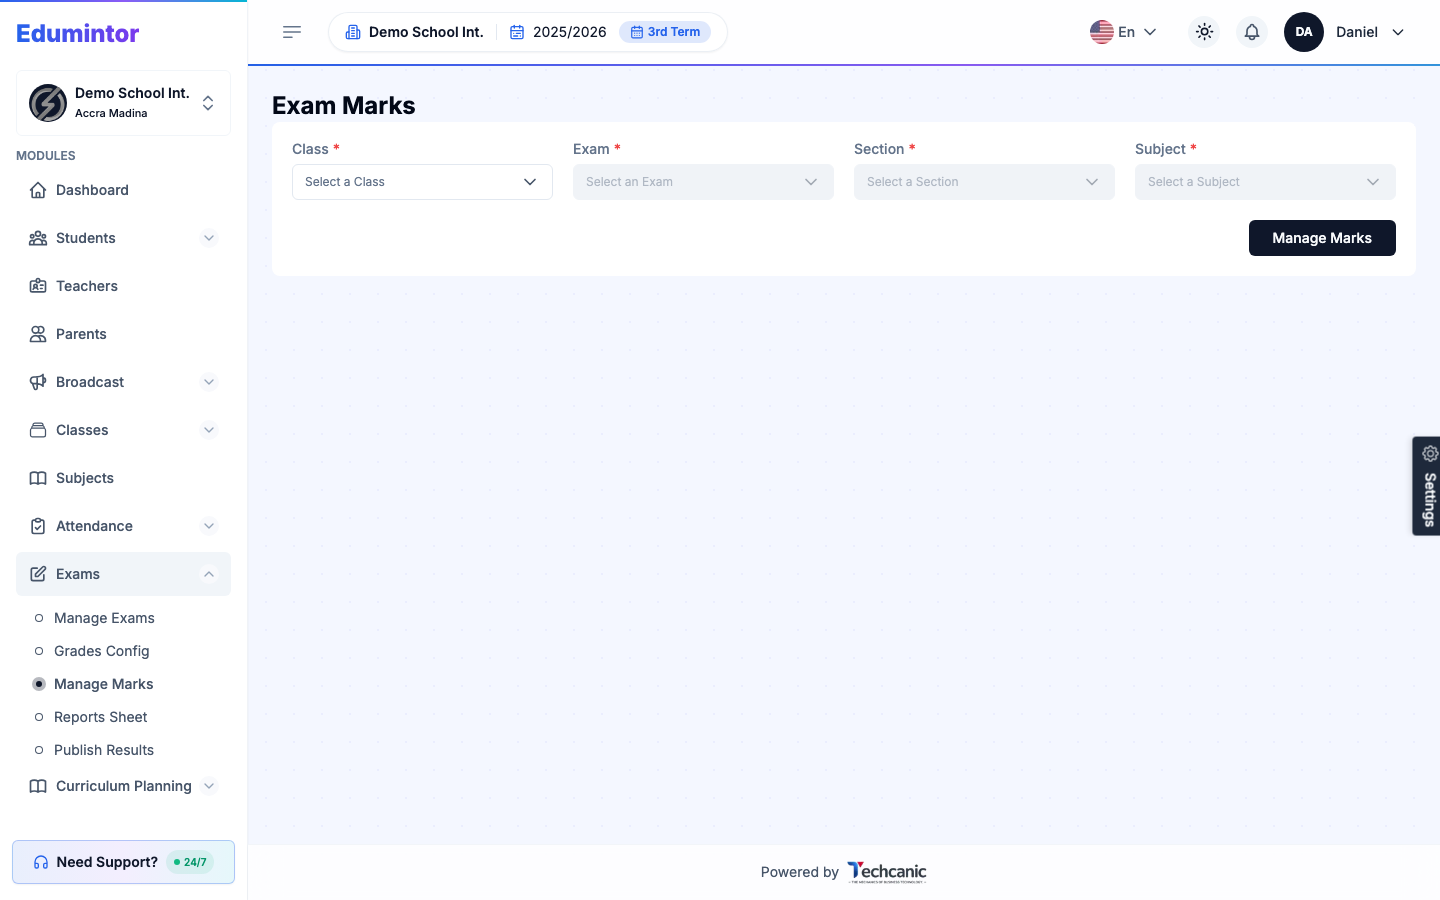The width and height of the screenshot is (1440, 900).
Task: Click the Students group icon
Action: [x=38, y=238]
